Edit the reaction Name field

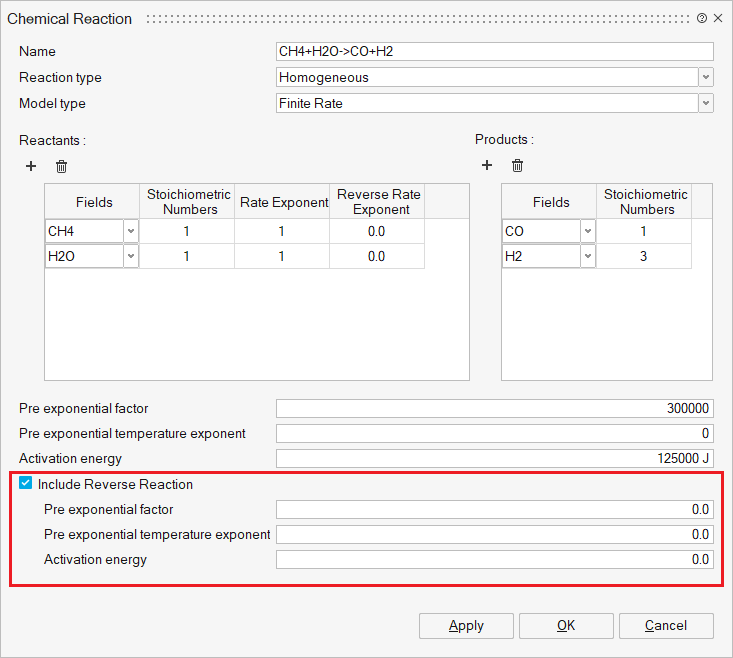(494, 52)
